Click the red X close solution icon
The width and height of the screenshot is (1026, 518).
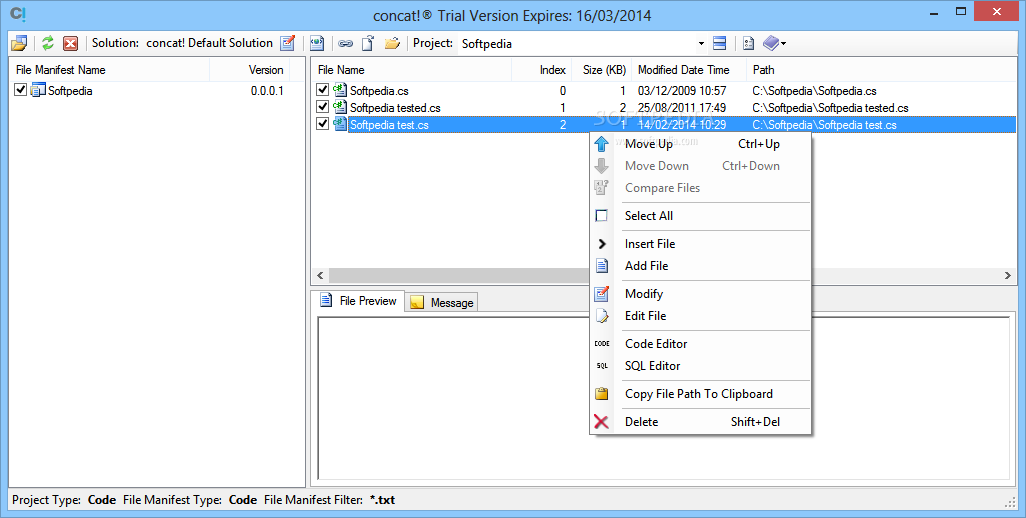pyautogui.click(x=70, y=44)
